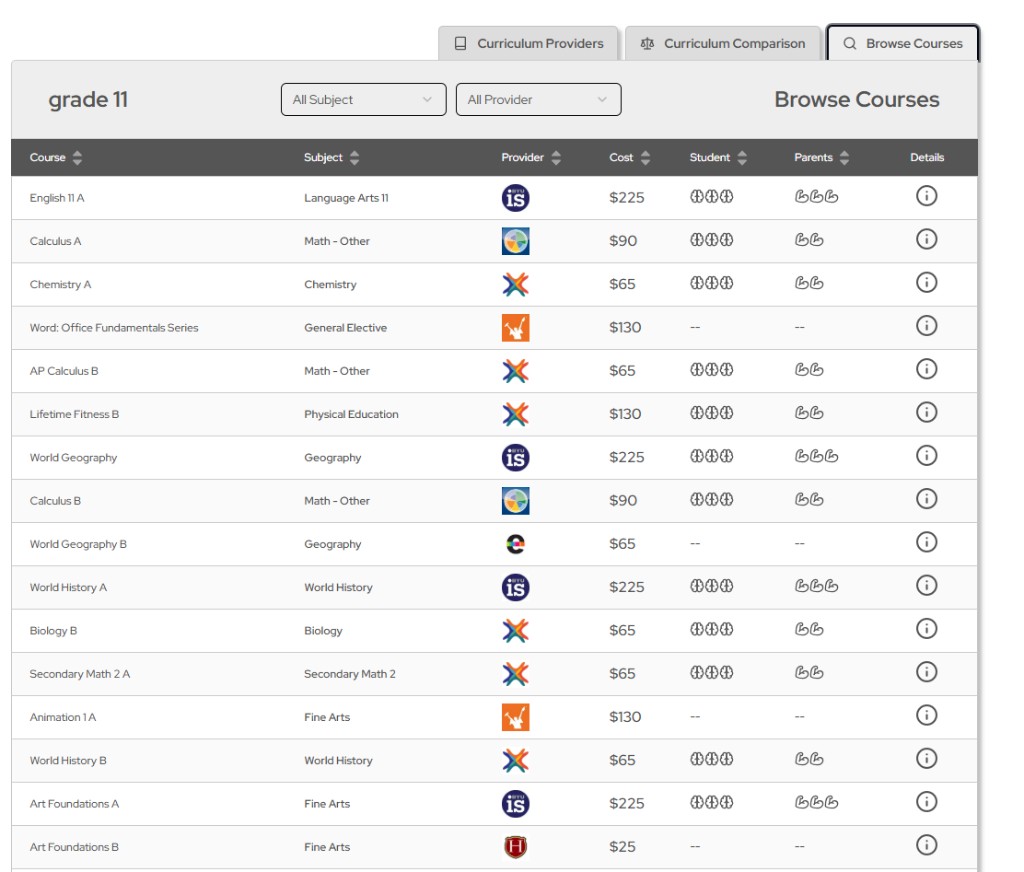Click the provider logo for Art Foundations B
Screen dimensions: 1024x872
coord(515,847)
